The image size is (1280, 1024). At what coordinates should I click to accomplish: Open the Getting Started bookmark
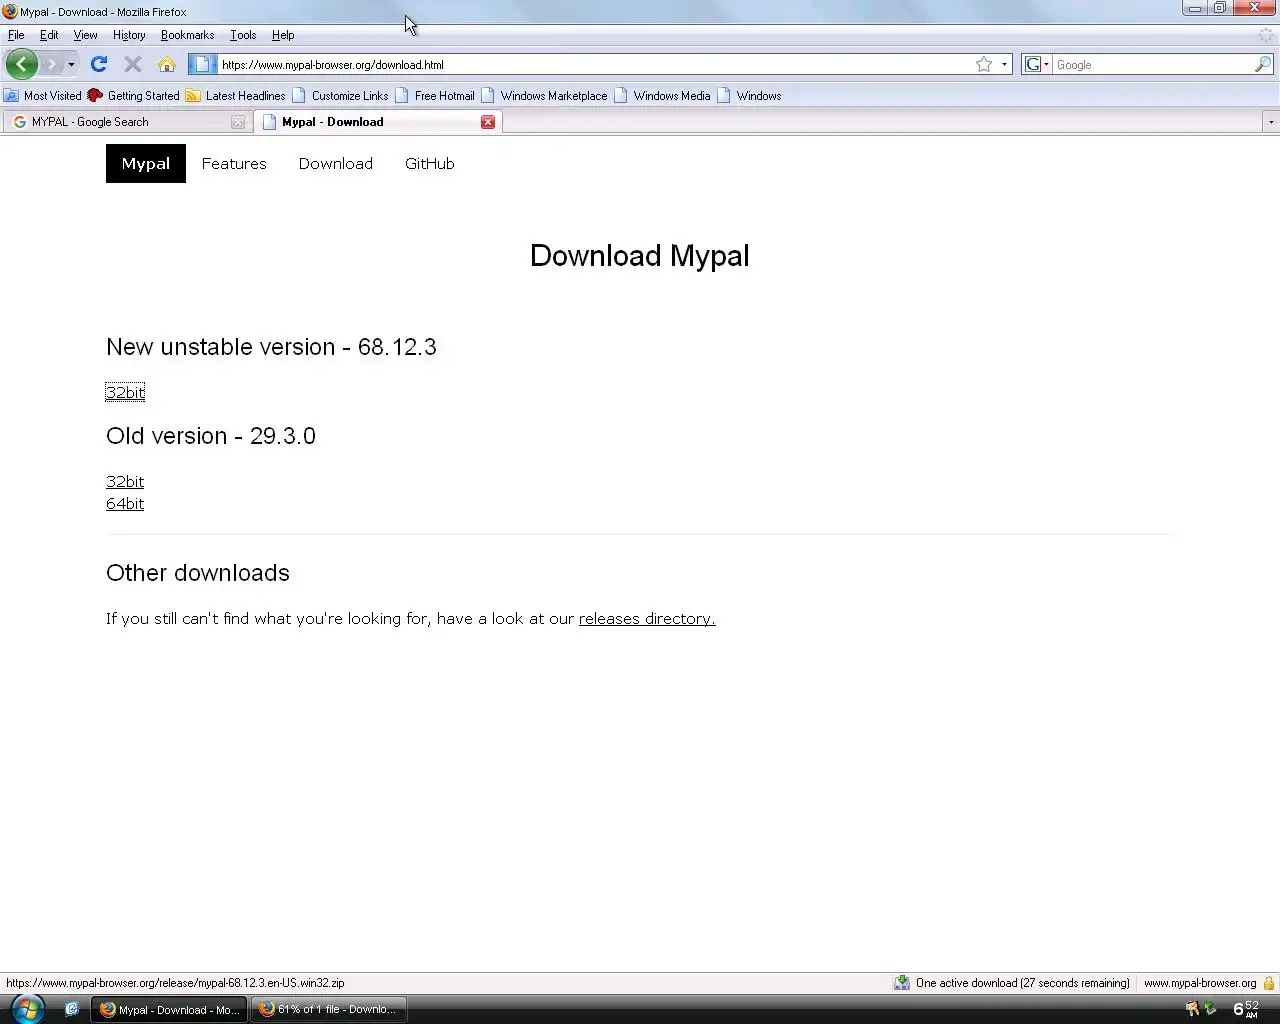(134, 96)
